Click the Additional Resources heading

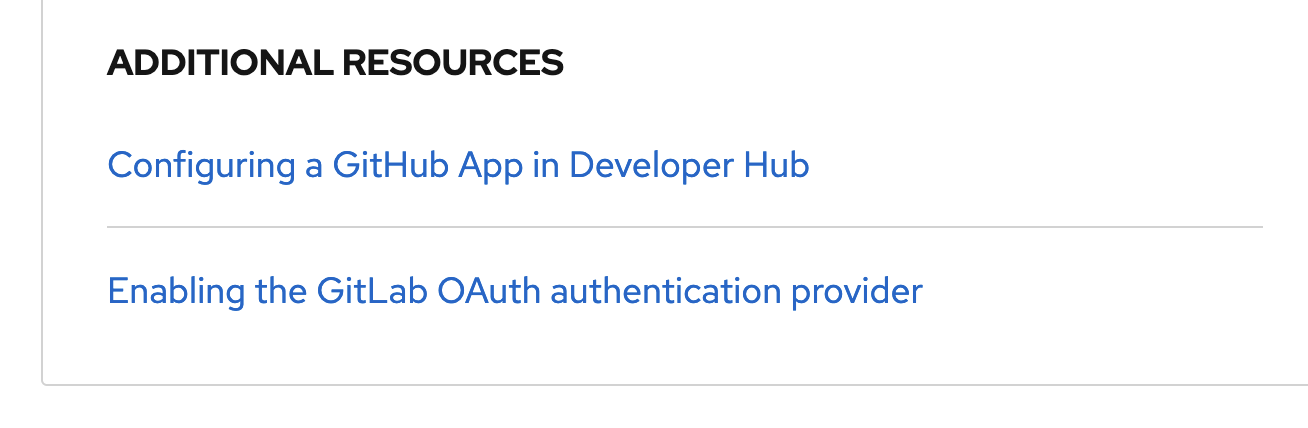coord(335,63)
